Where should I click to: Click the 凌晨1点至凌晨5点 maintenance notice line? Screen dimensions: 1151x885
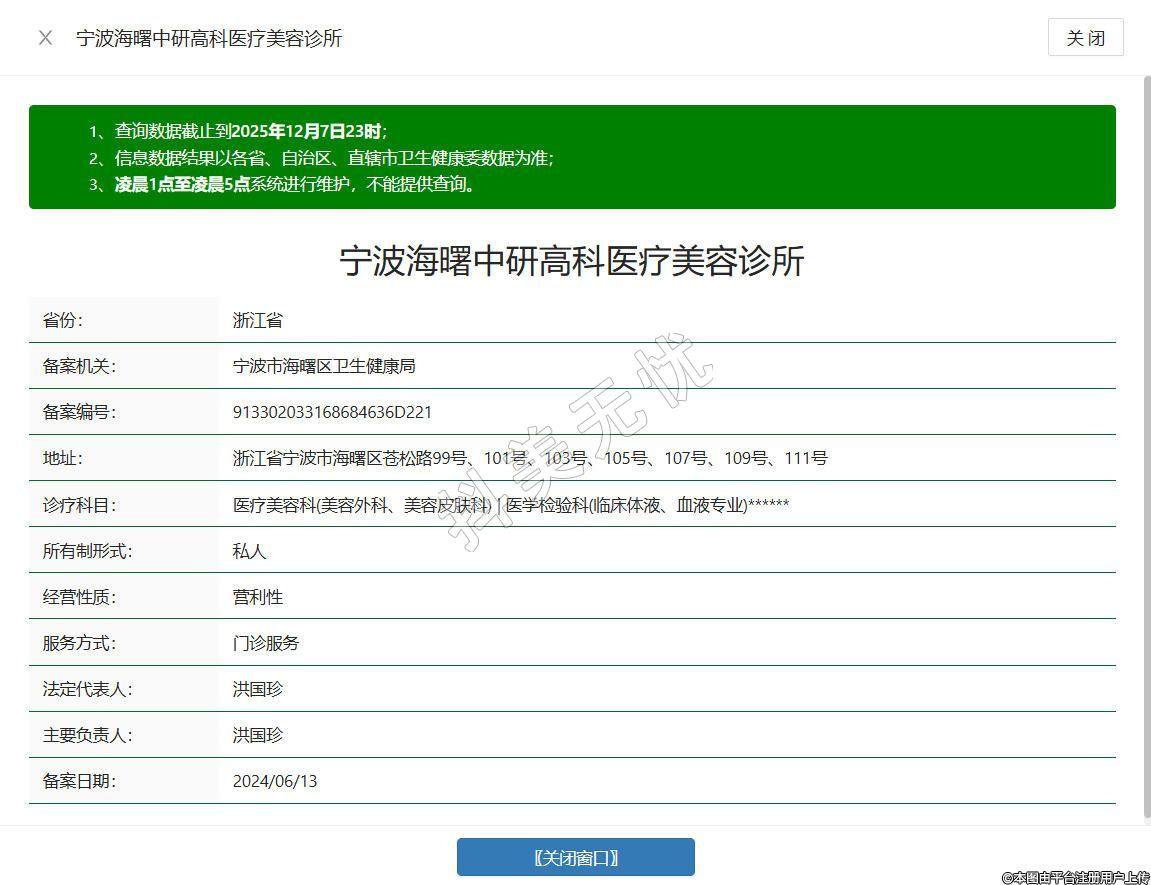[x=295, y=184]
